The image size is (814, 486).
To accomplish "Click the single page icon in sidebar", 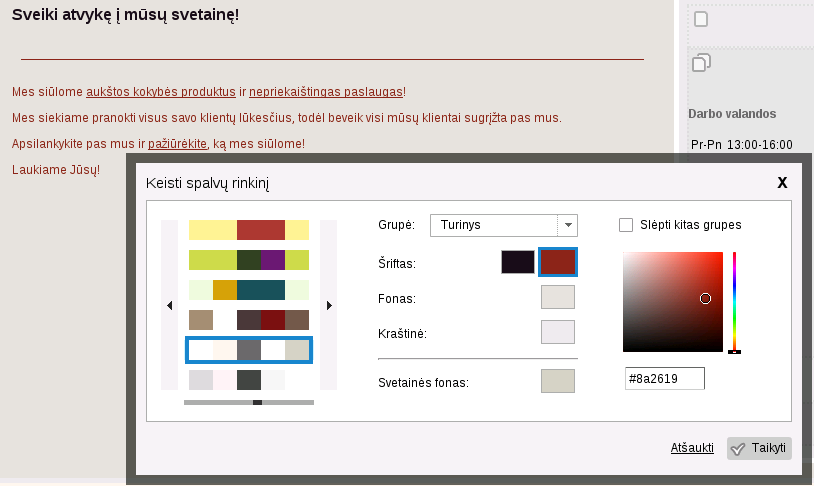I will point(701,19).
